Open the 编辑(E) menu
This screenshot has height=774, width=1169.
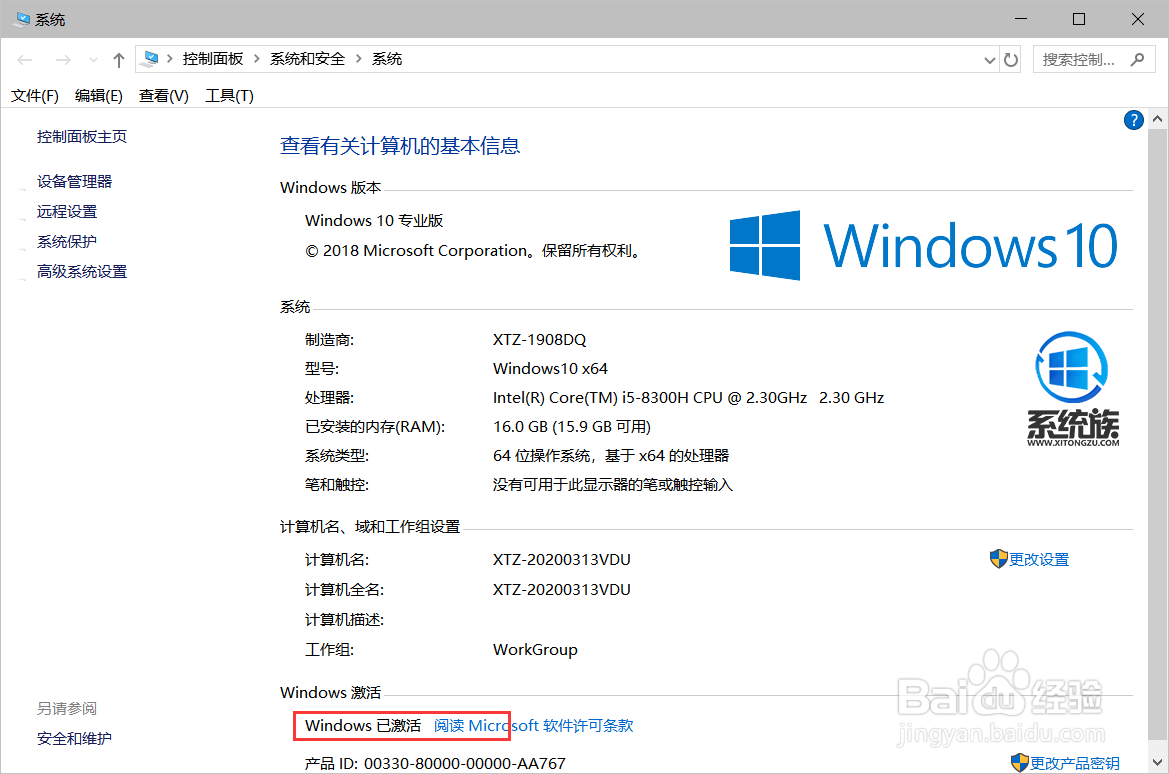pos(98,95)
